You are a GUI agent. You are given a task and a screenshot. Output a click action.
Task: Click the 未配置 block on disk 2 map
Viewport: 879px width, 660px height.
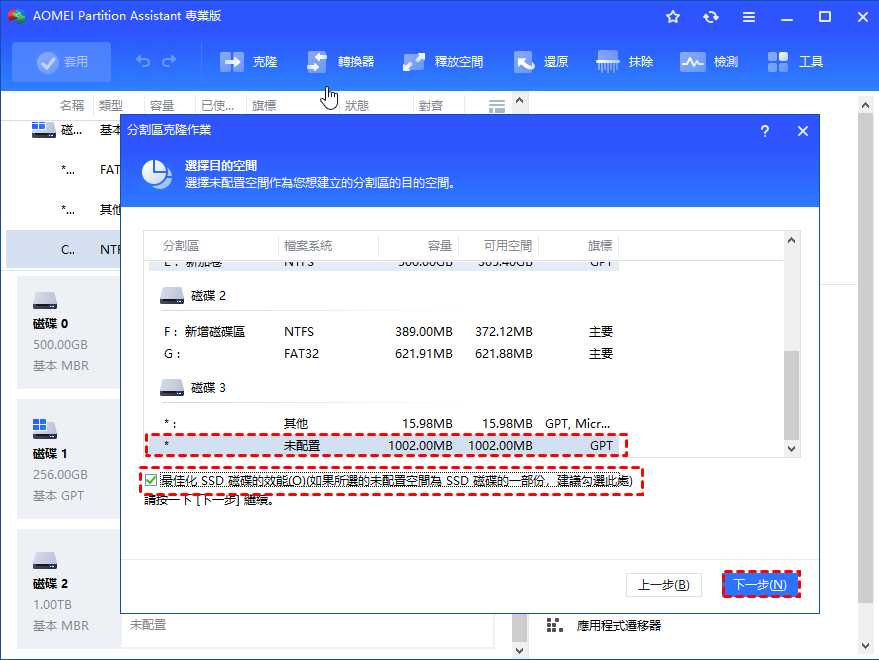[x=307, y=630]
